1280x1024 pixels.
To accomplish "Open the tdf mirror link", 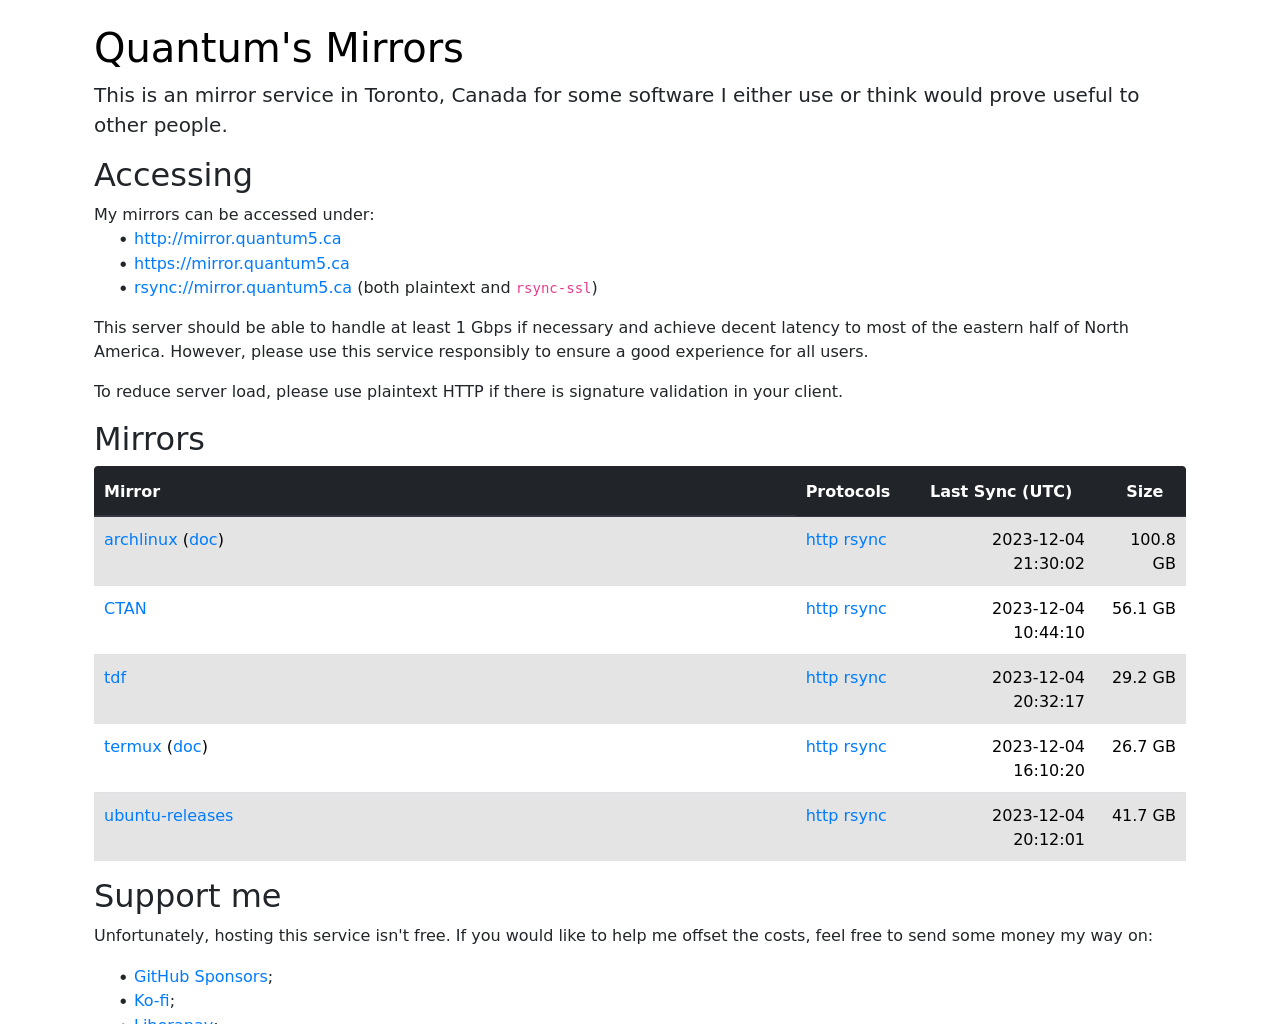I will click(115, 678).
